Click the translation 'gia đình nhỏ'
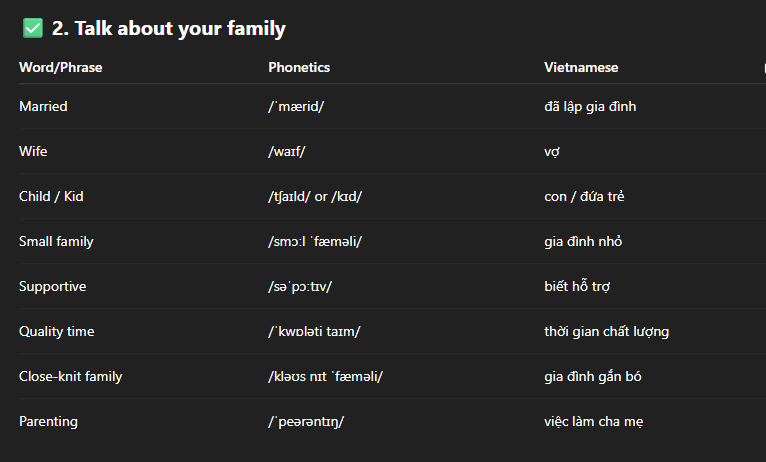Viewport: 766px width, 462px height. coord(583,241)
